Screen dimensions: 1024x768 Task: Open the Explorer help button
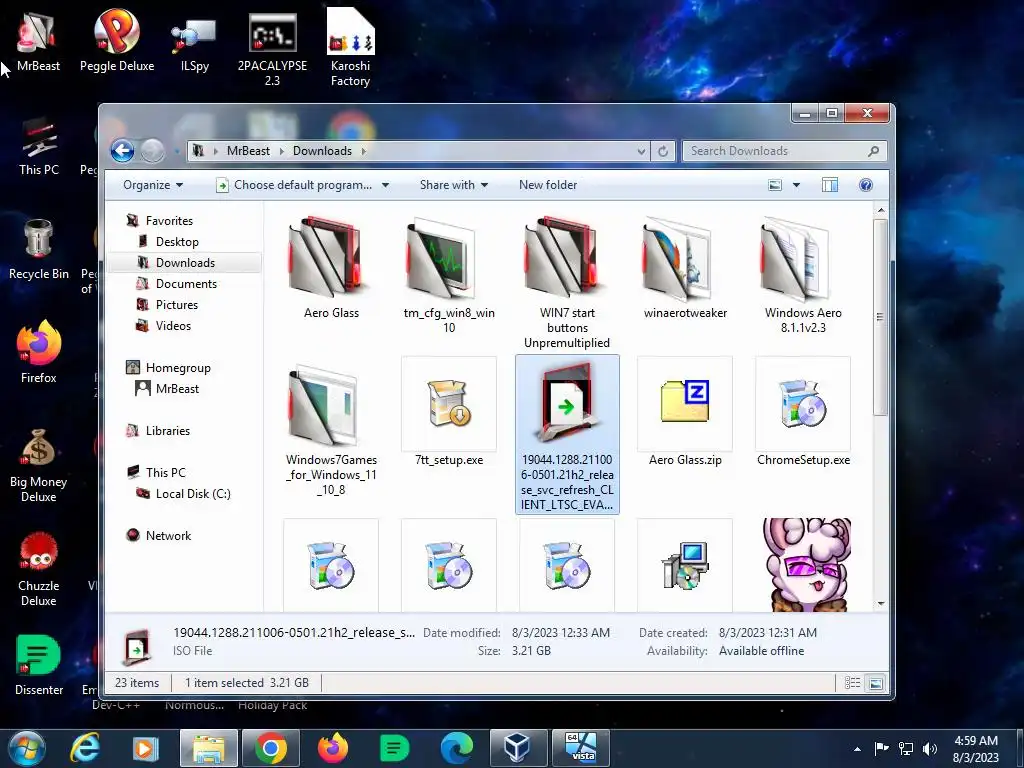click(866, 185)
